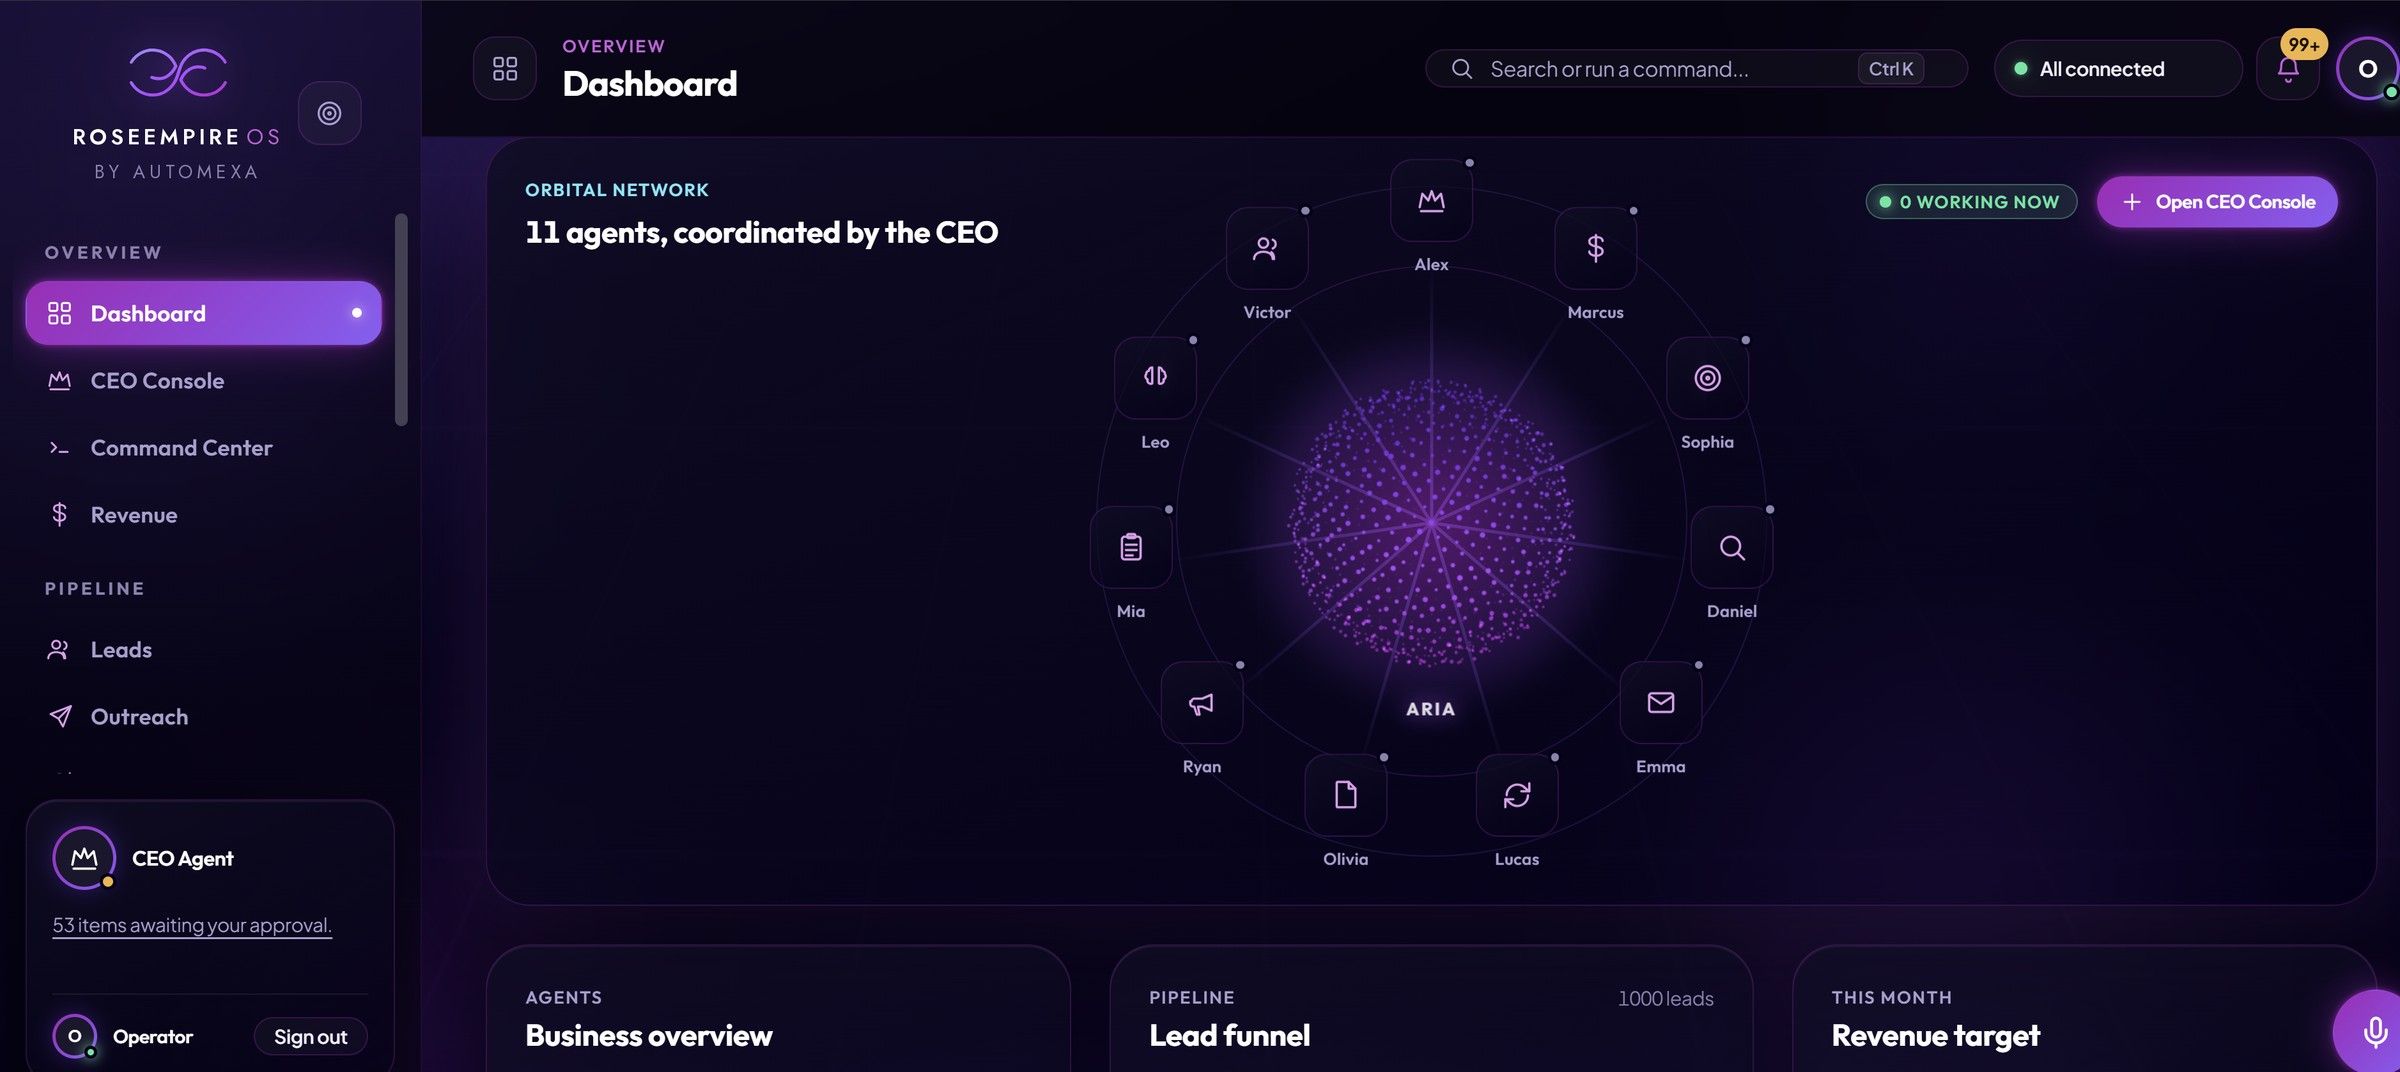The image size is (2400, 1072).
Task: Go to the Outreach page
Action: (204, 716)
